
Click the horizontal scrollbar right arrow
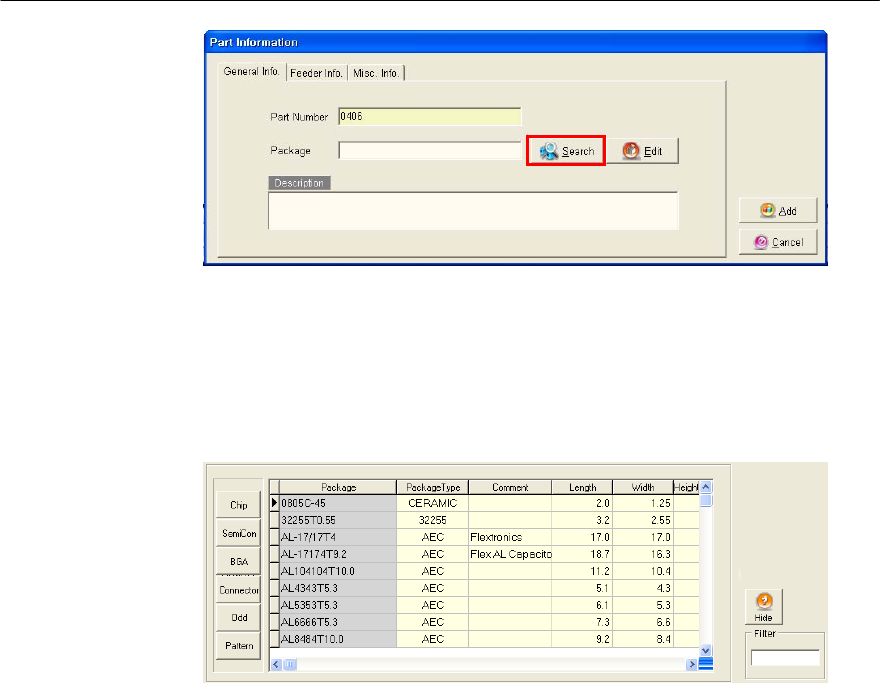691,664
